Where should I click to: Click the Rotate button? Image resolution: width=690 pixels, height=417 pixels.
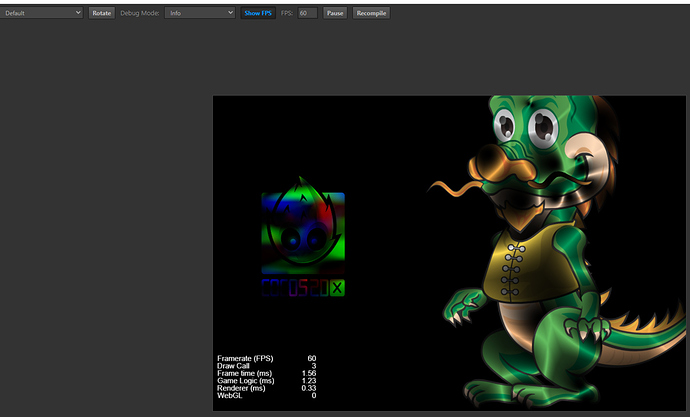click(102, 13)
